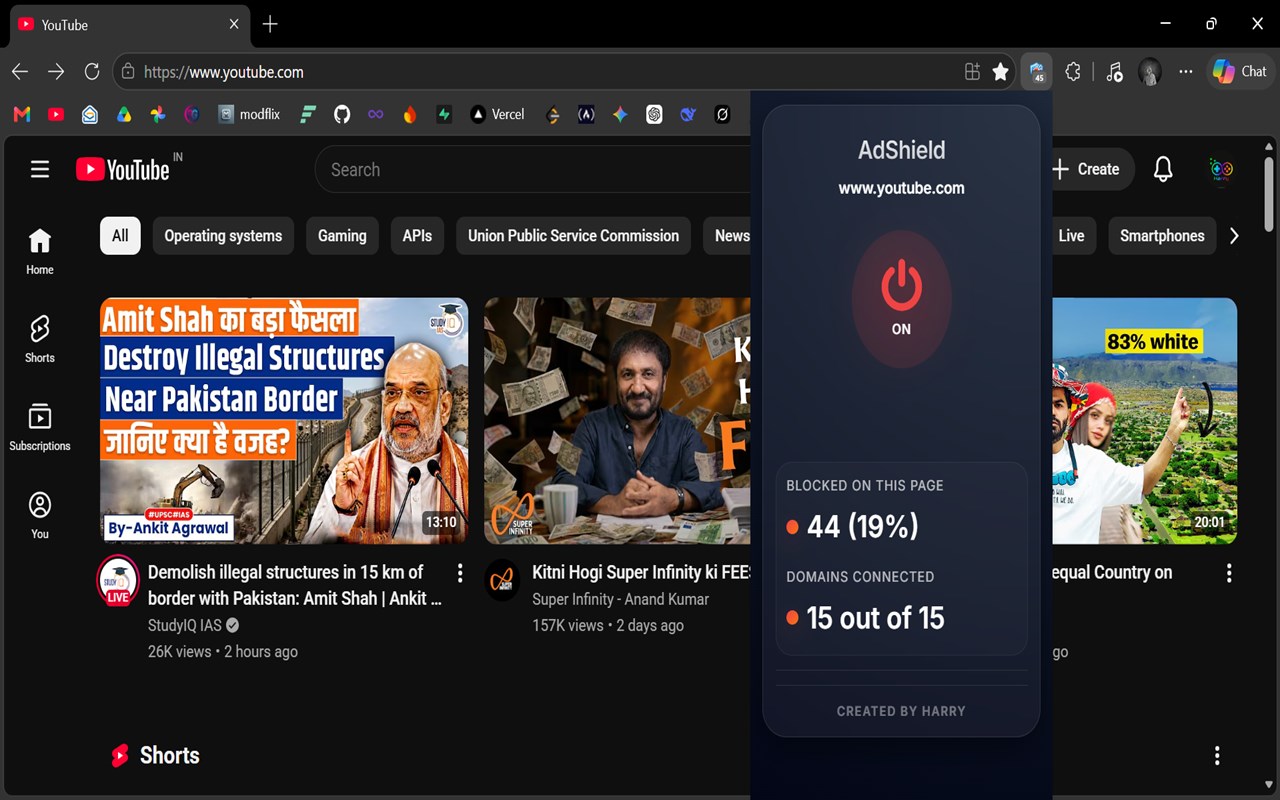Viewport: 1280px width, 800px height.
Task: Open a new browser tab
Action: (270, 24)
